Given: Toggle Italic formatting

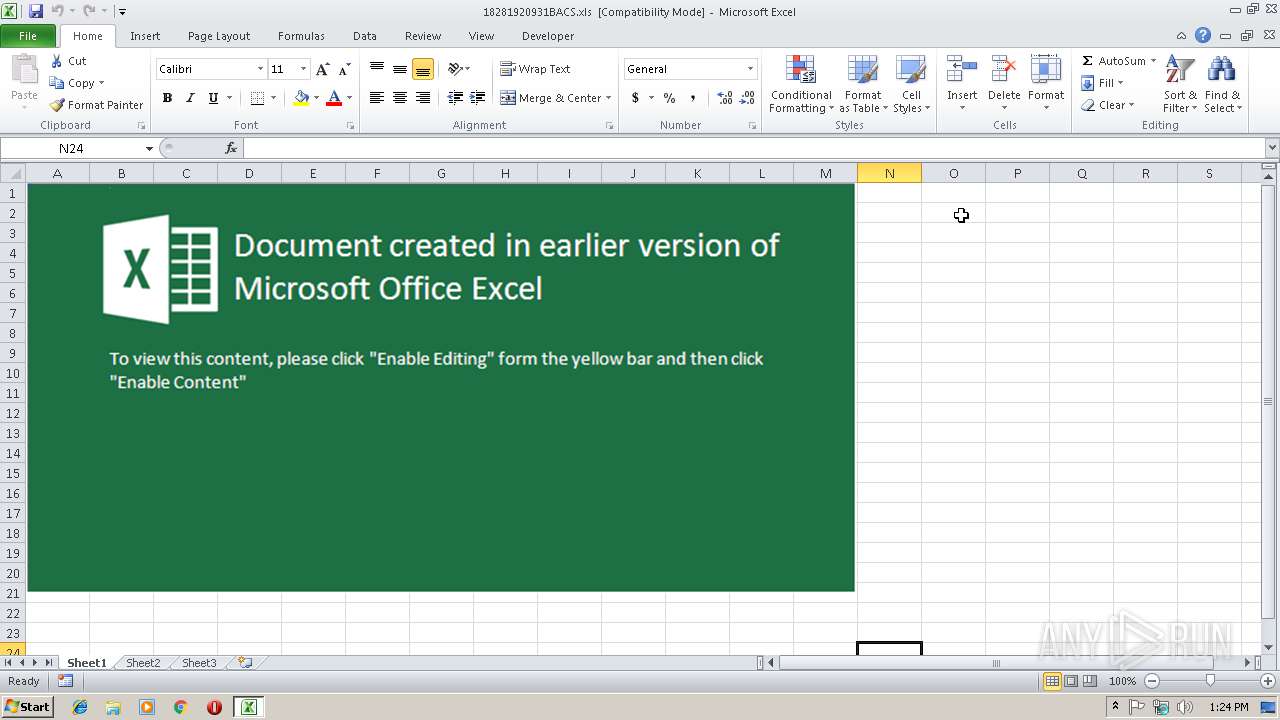Looking at the screenshot, I should [x=190, y=98].
